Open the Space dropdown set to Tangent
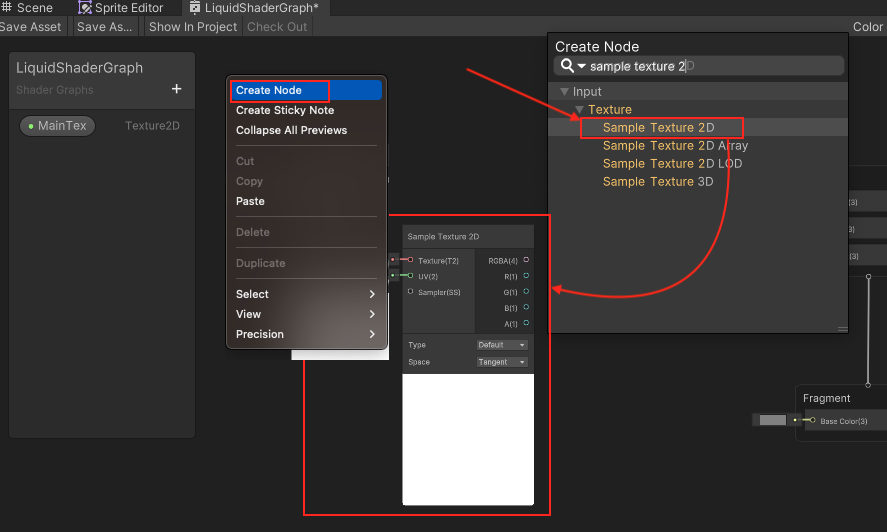Viewport: 887px width, 532px height. 502,362
